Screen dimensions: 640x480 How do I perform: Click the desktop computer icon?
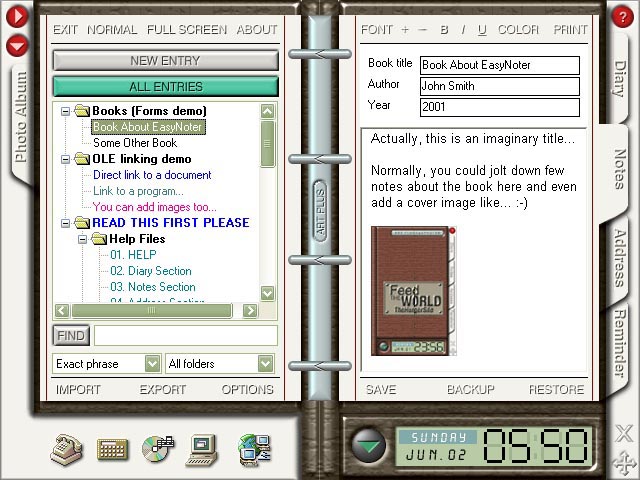coord(203,449)
